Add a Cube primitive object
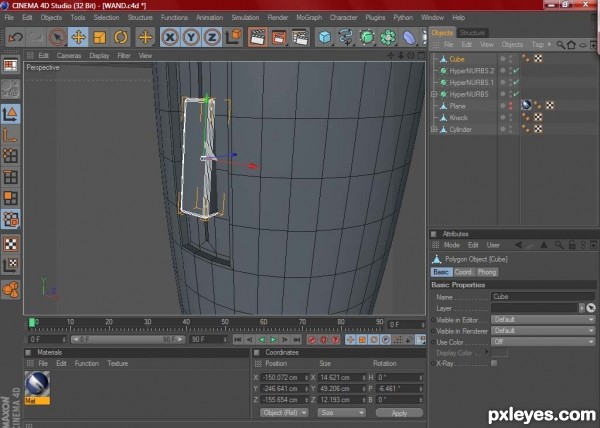Screen dimensions: 600x428 click(324, 37)
